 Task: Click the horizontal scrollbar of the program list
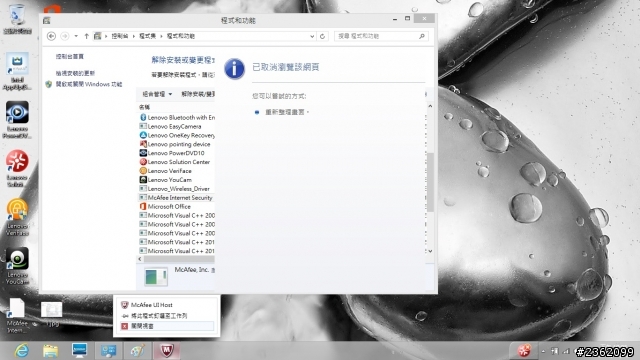179,259
